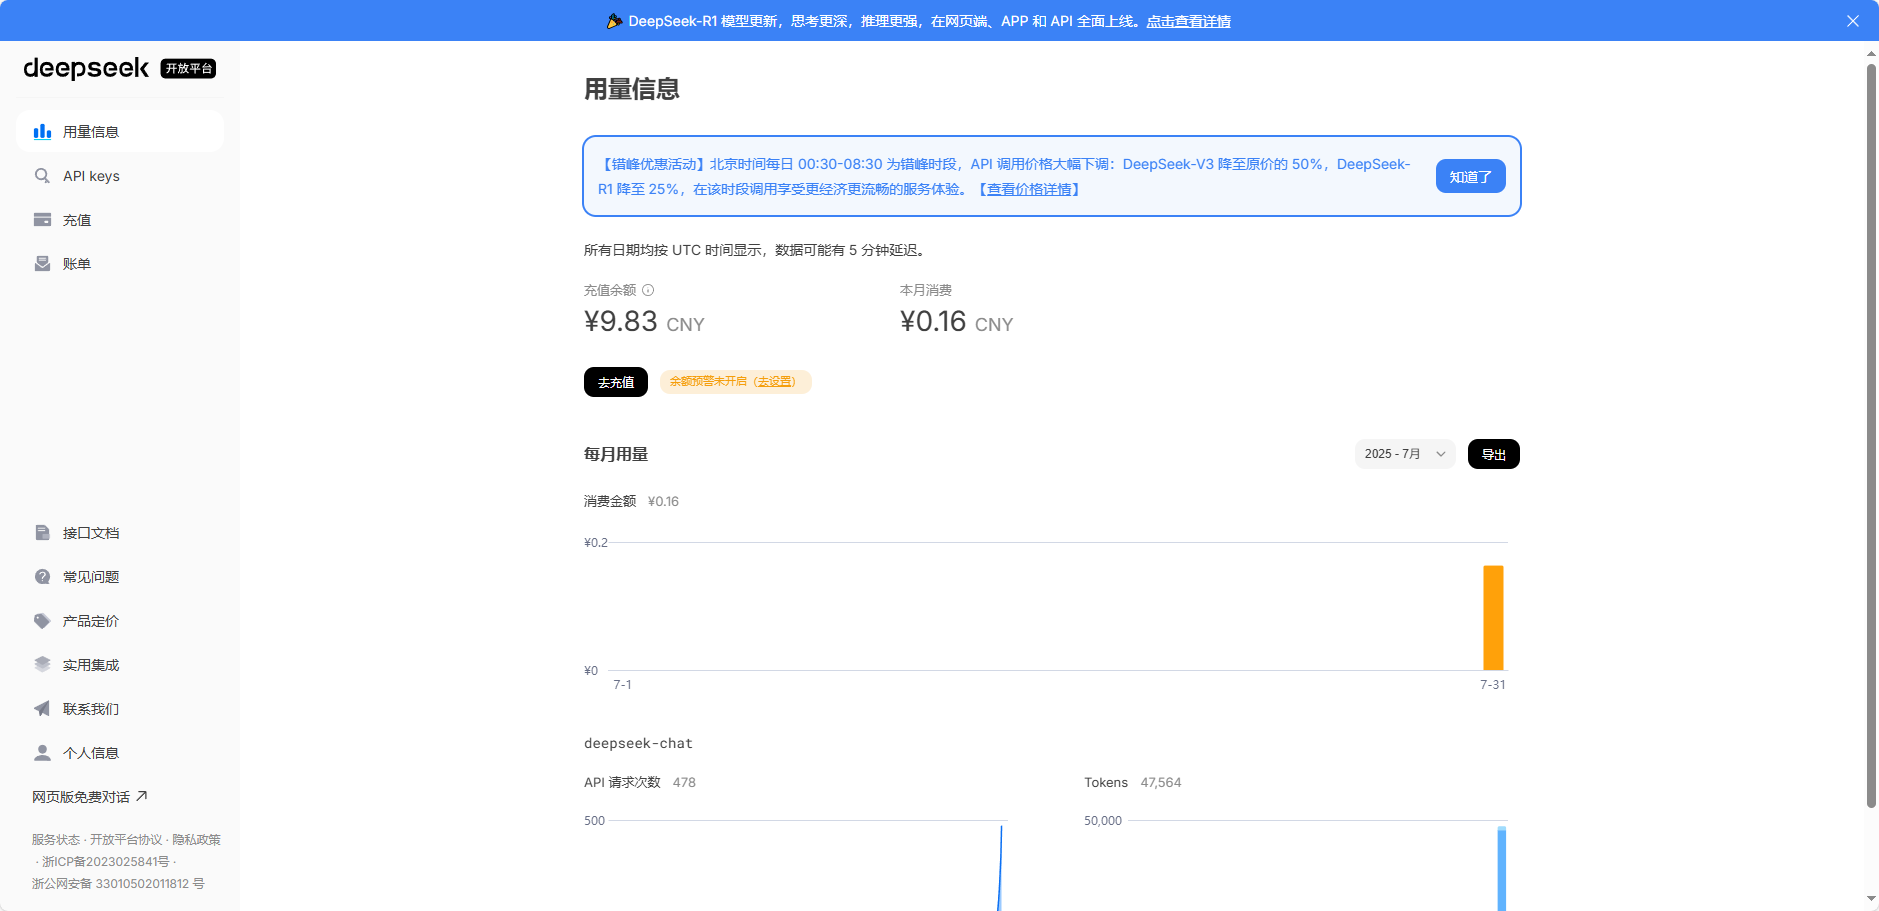Click the 去设置 balance alert link
This screenshot has height=911, width=1879.
pyautogui.click(x=775, y=381)
